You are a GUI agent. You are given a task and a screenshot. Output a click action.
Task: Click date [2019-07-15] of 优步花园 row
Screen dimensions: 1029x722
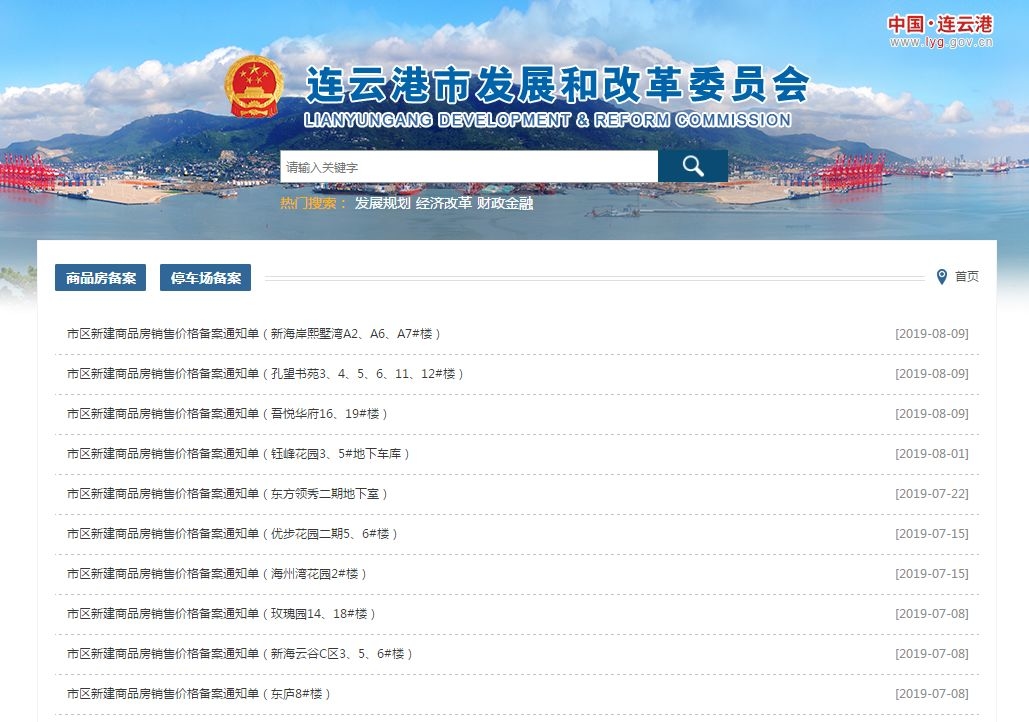pos(932,534)
